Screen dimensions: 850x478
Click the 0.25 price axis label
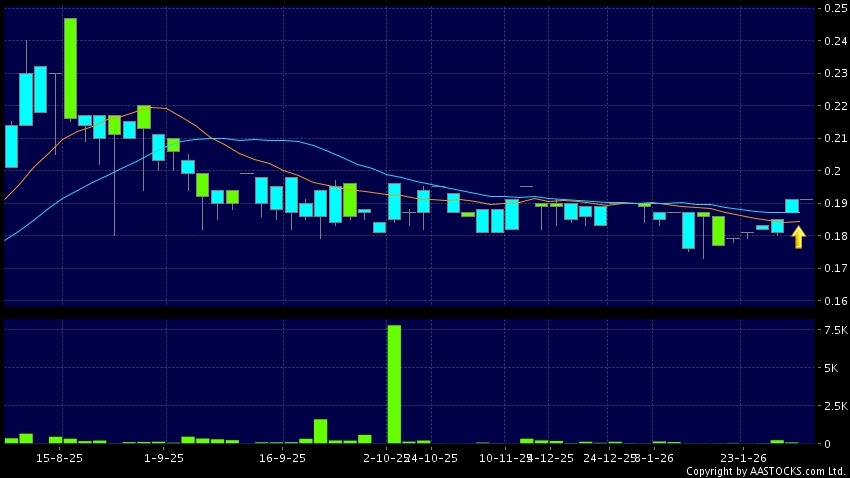tap(834, 8)
